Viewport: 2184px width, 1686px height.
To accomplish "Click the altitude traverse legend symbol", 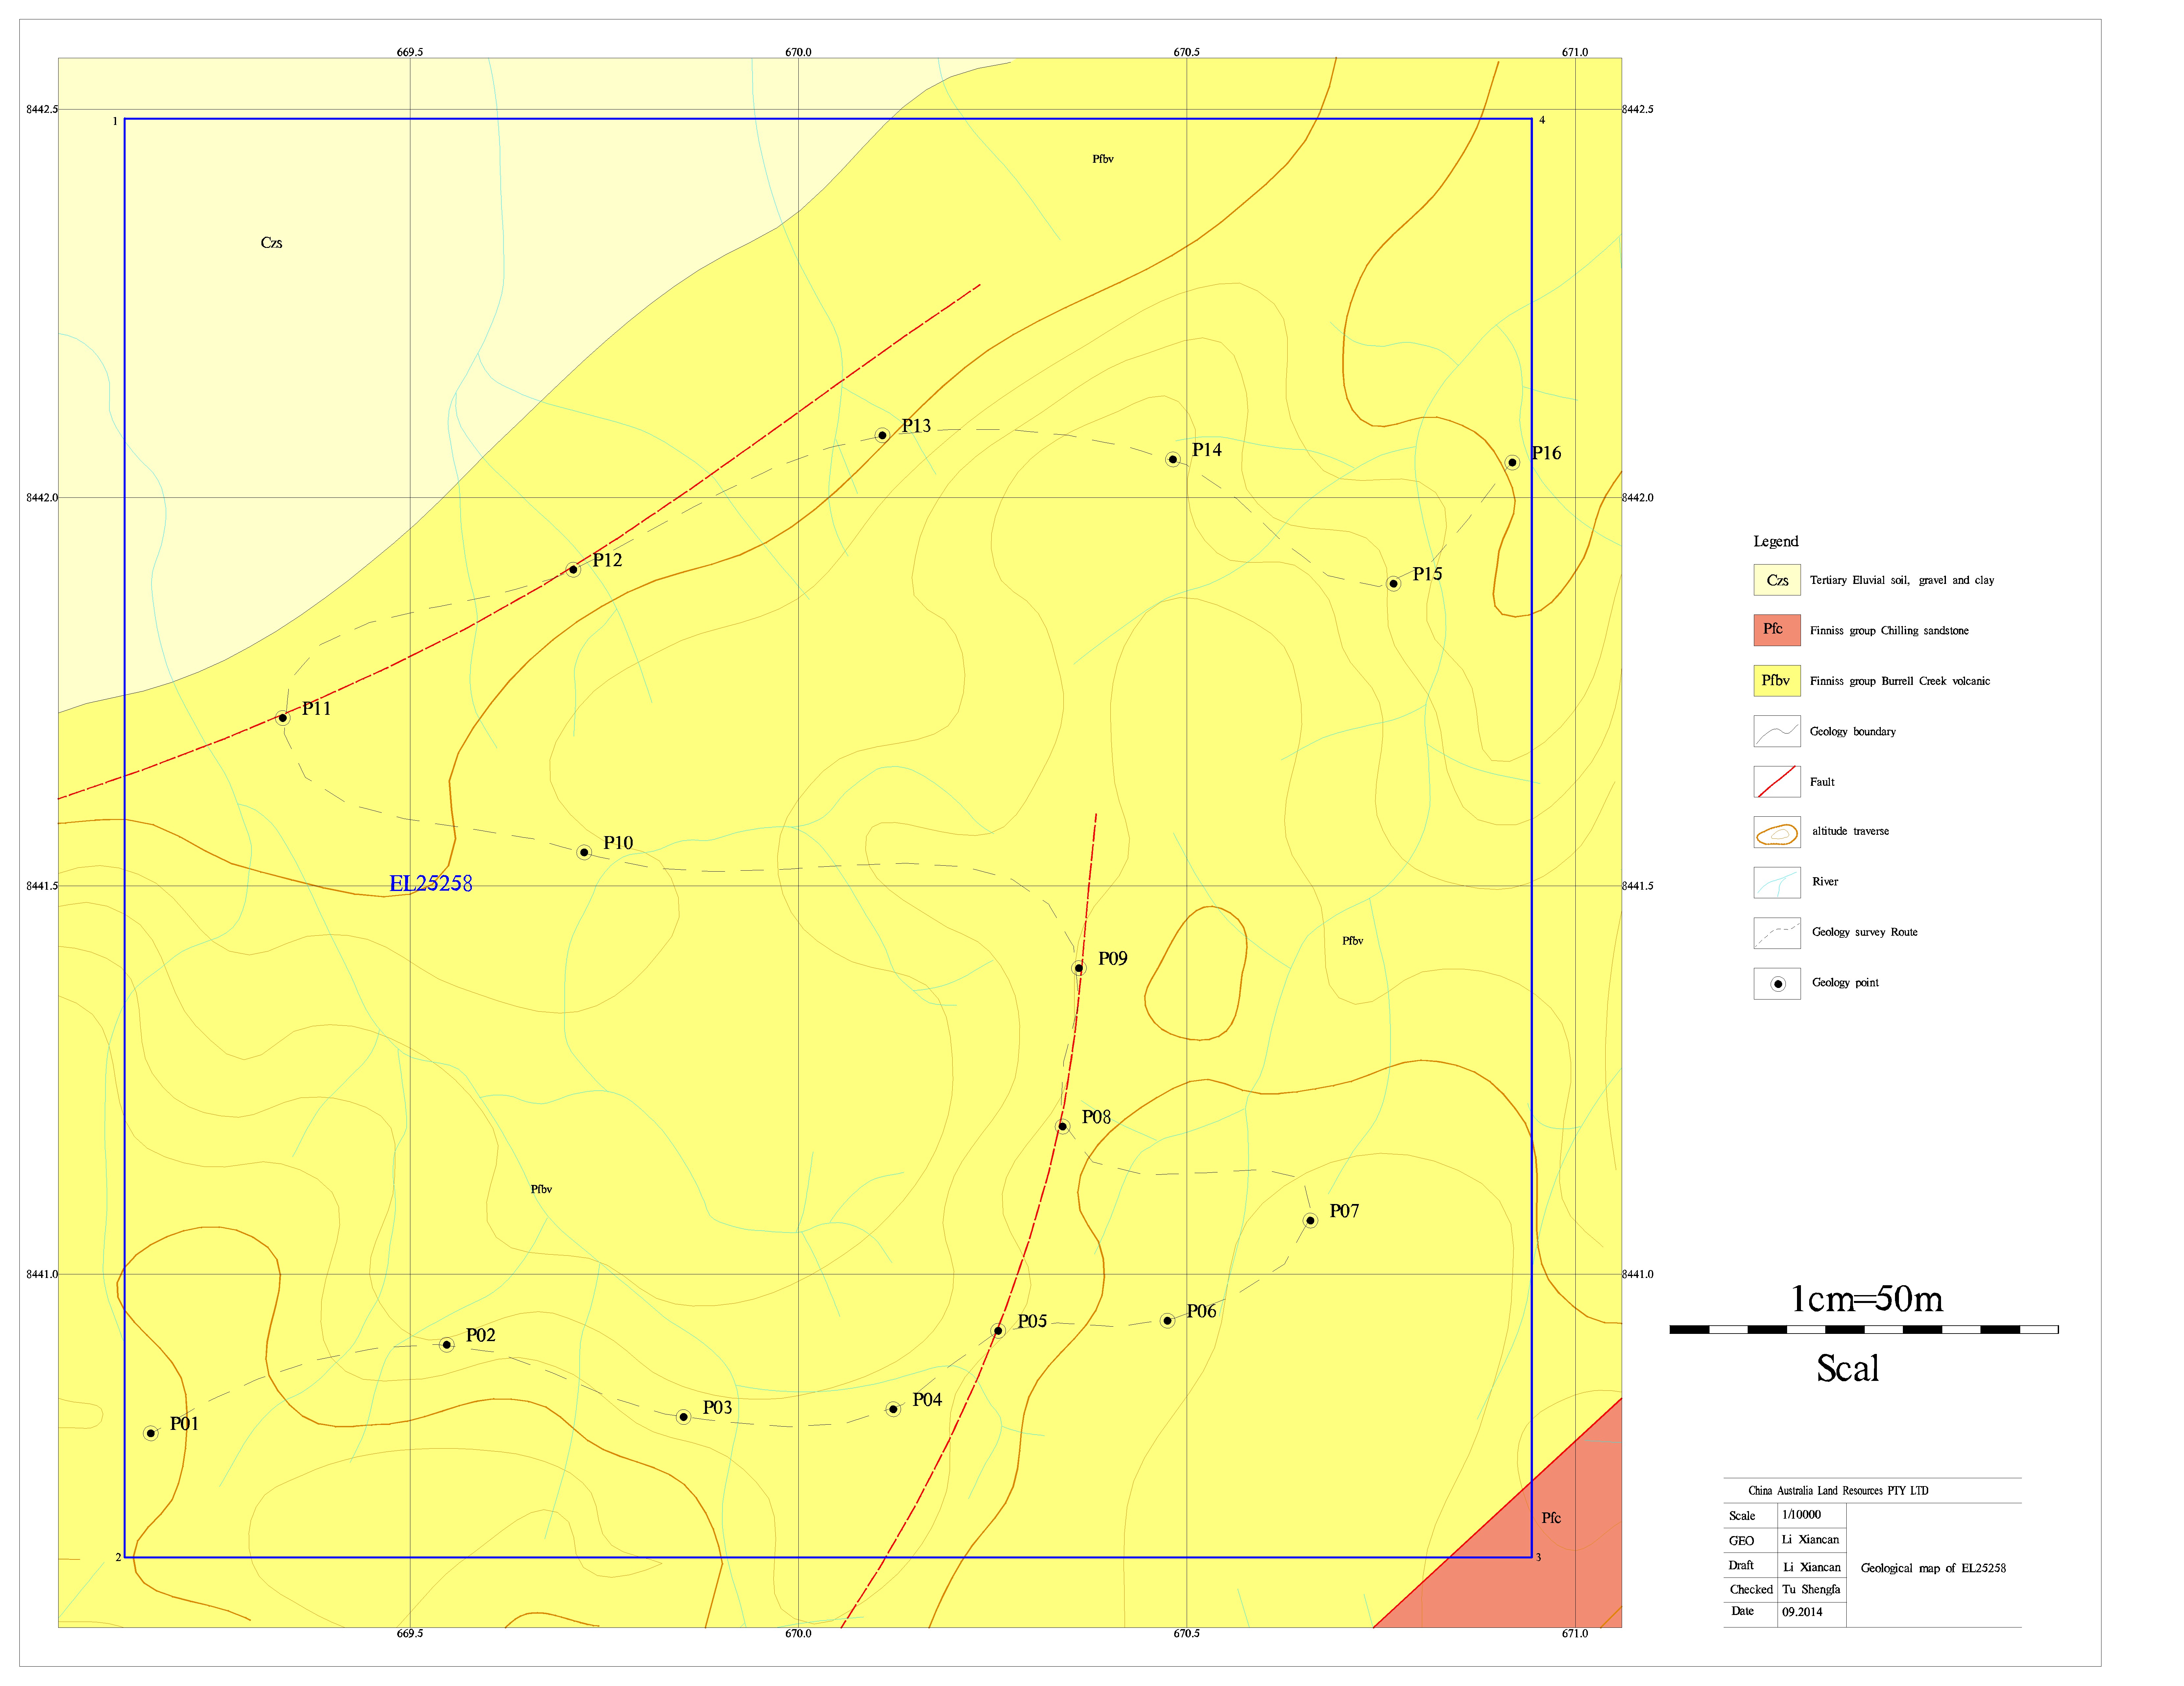I will point(1777,832).
